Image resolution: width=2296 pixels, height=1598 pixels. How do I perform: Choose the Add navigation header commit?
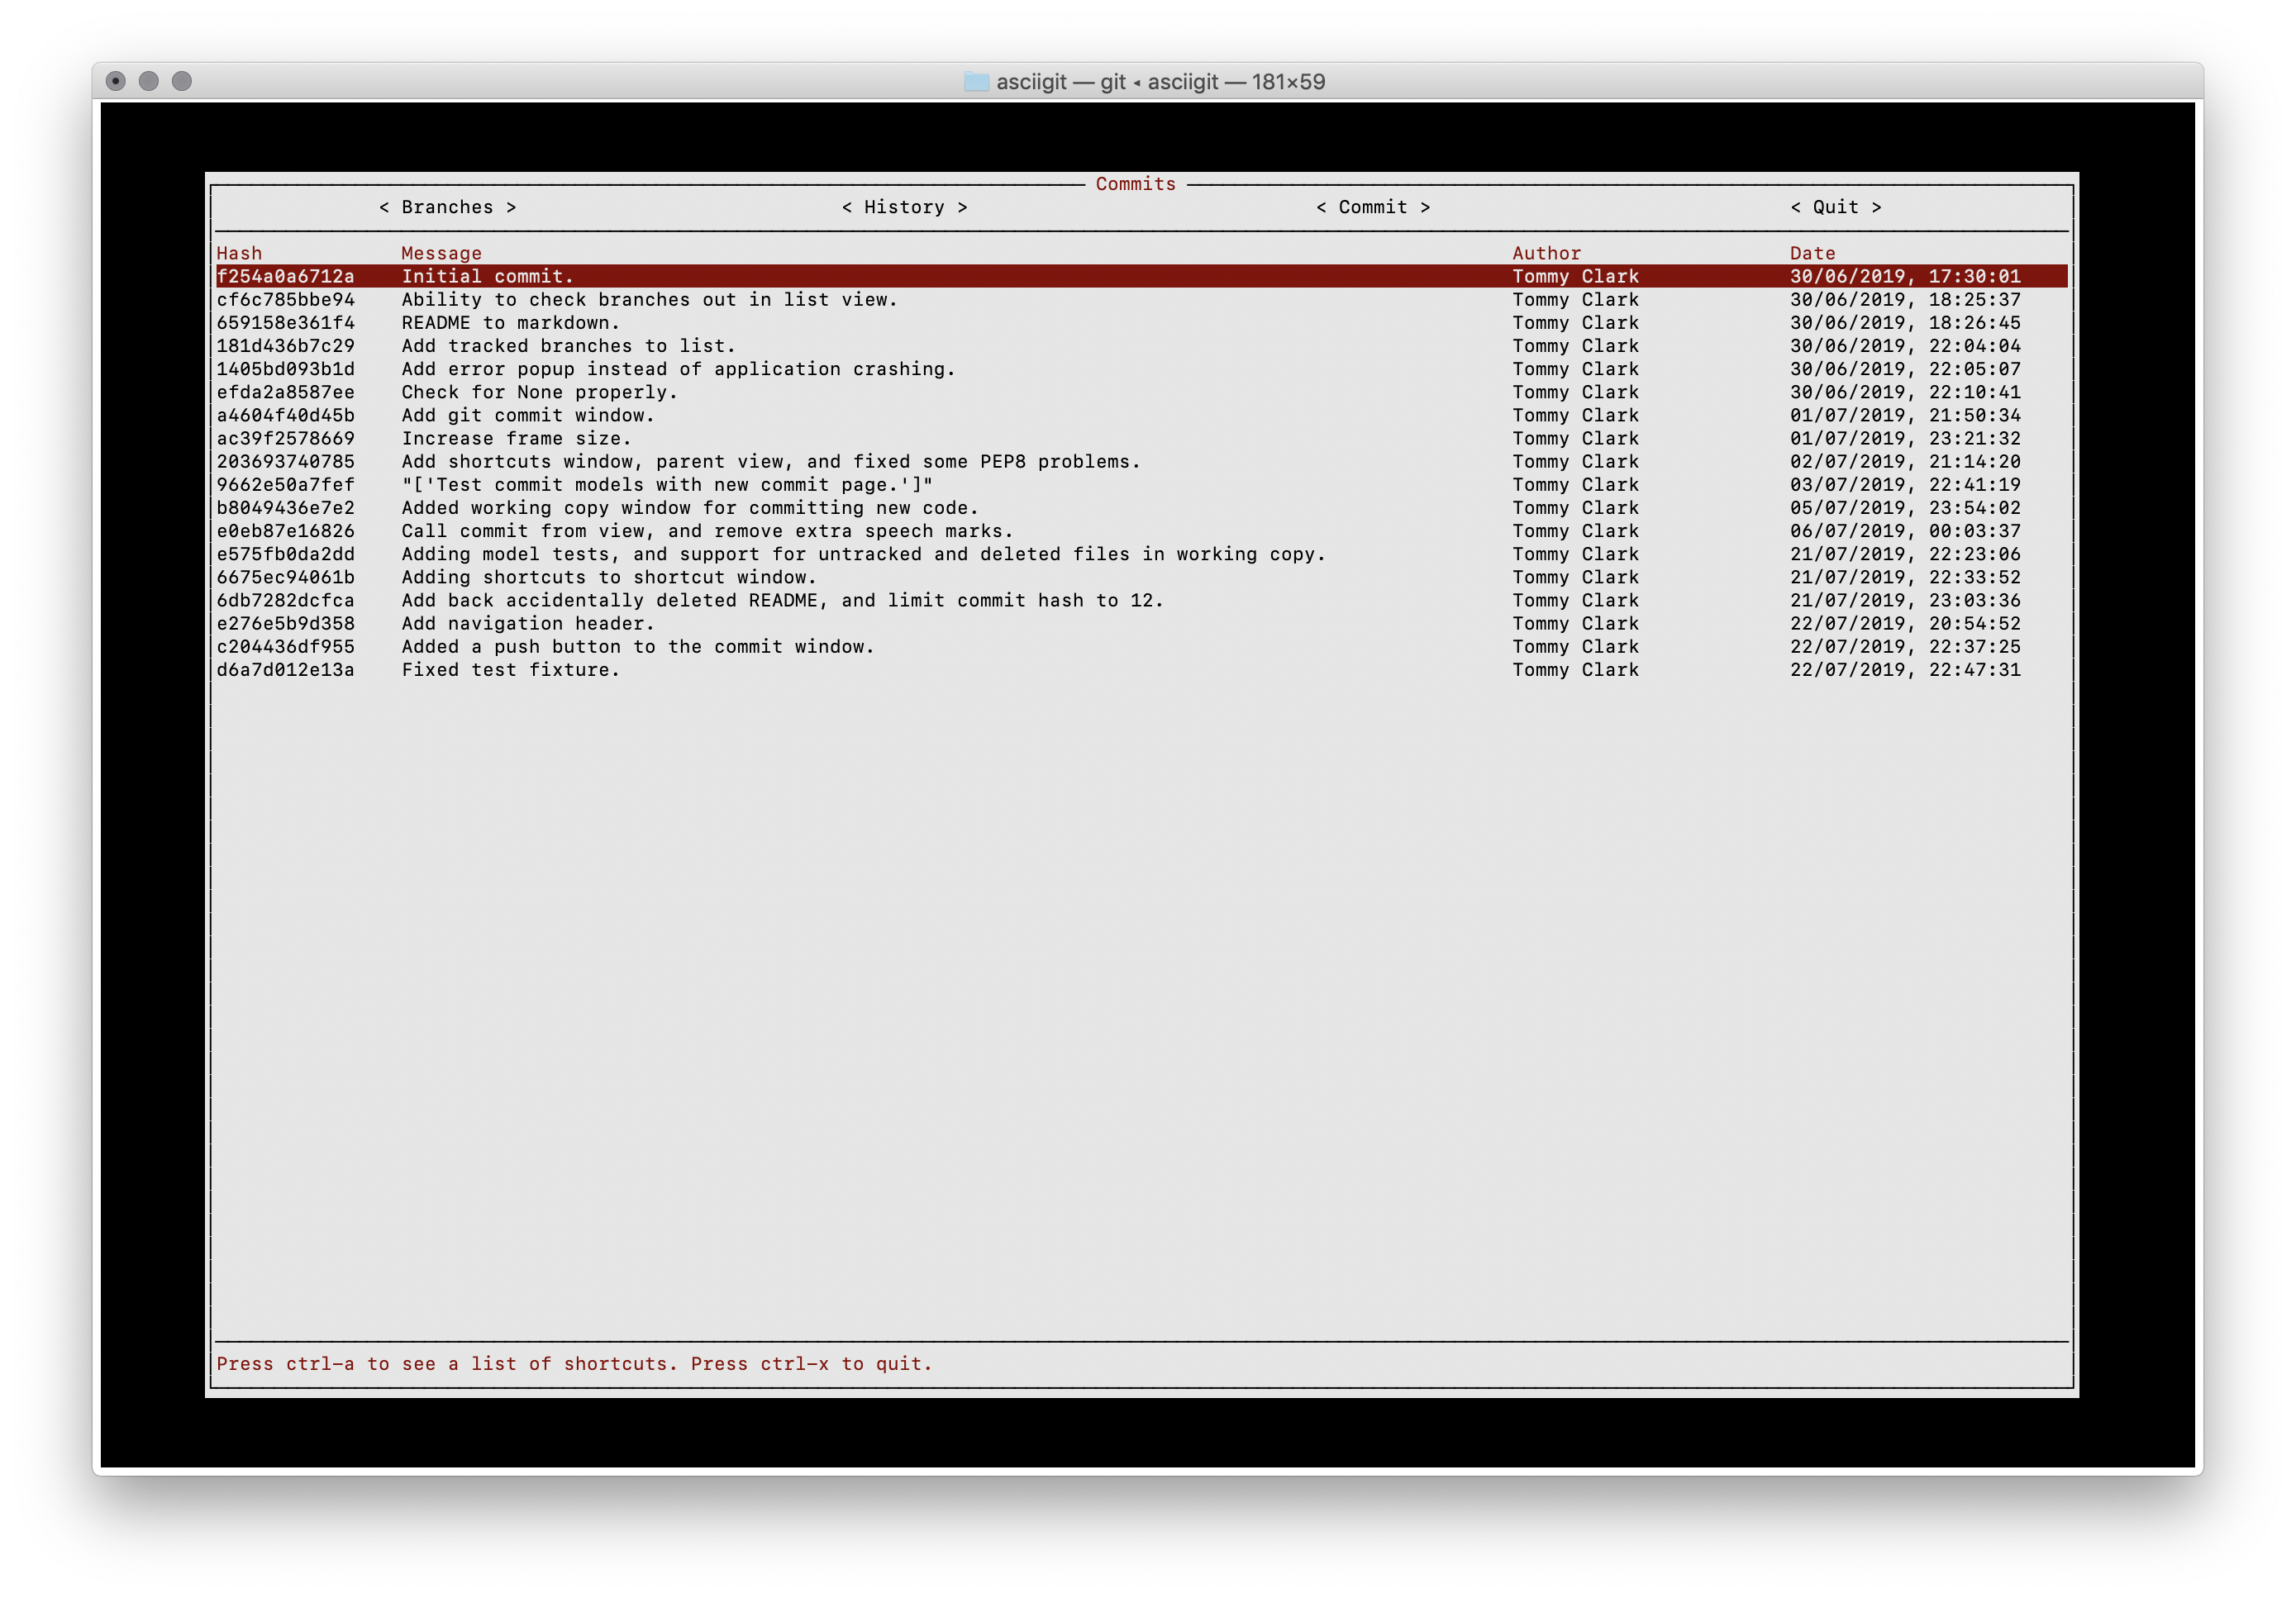[527, 623]
